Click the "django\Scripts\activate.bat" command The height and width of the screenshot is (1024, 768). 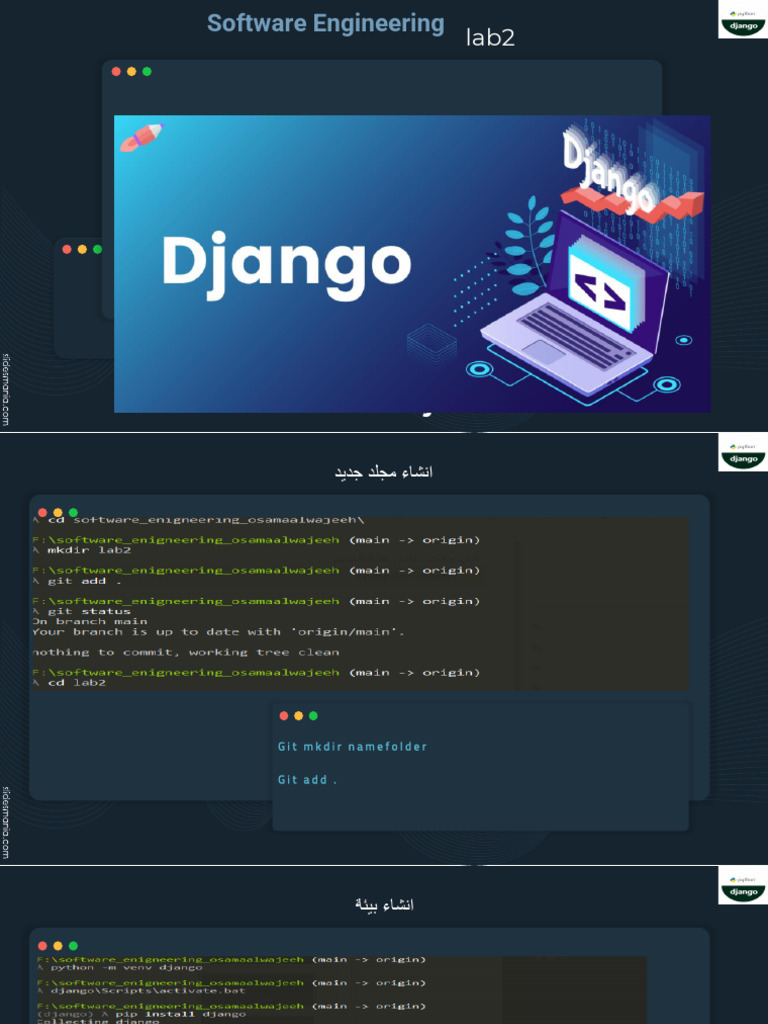pos(148,991)
